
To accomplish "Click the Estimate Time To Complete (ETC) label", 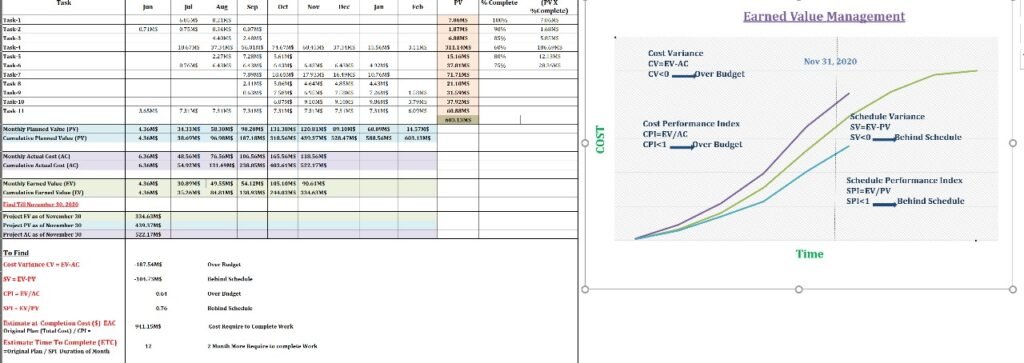I will coord(60,342).
